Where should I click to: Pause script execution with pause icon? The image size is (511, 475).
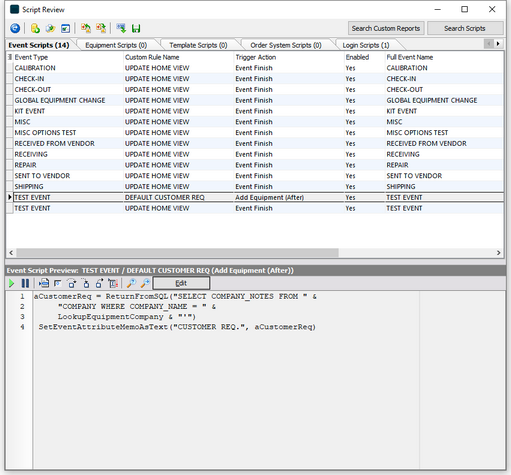(x=25, y=283)
